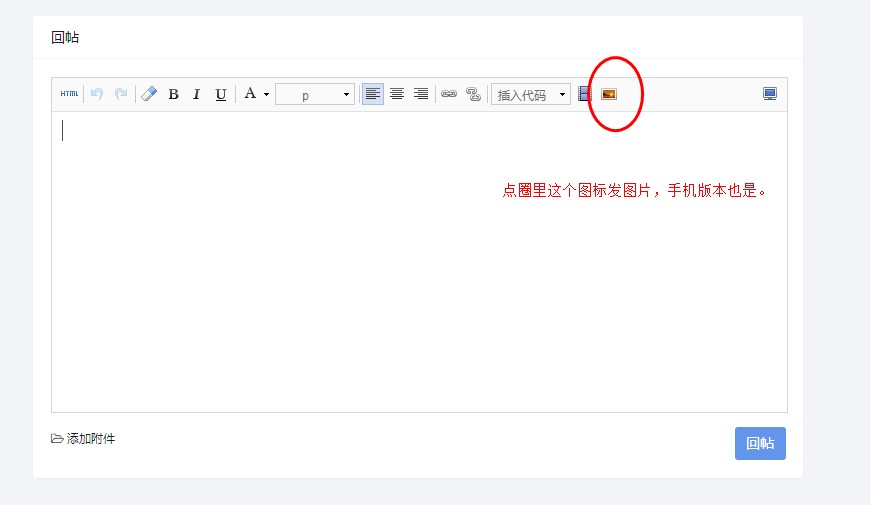Center align the text
Viewport: 871px width, 505px height.
click(x=397, y=94)
